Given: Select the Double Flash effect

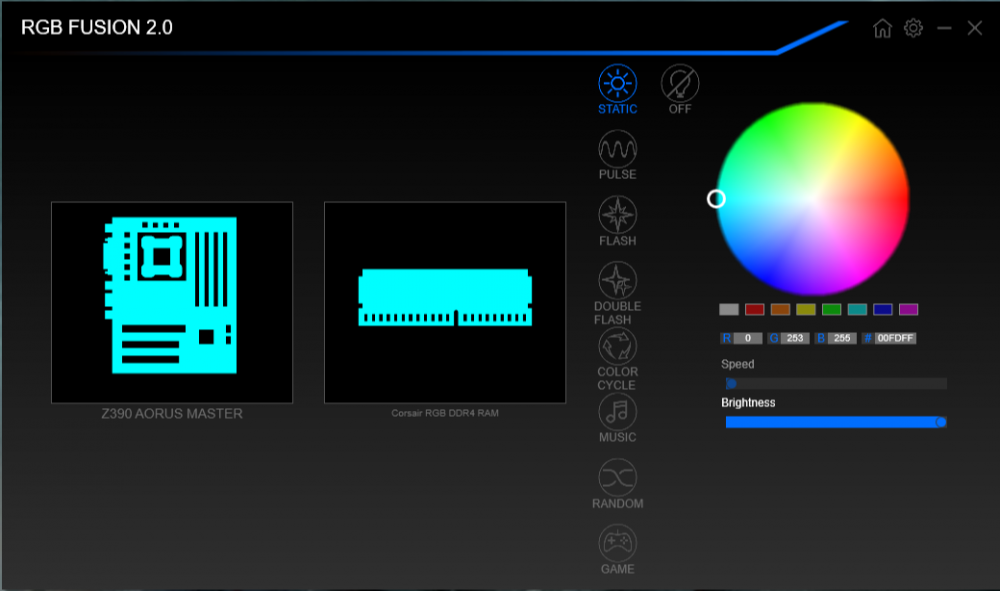Looking at the screenshot, I should point(617,281).
